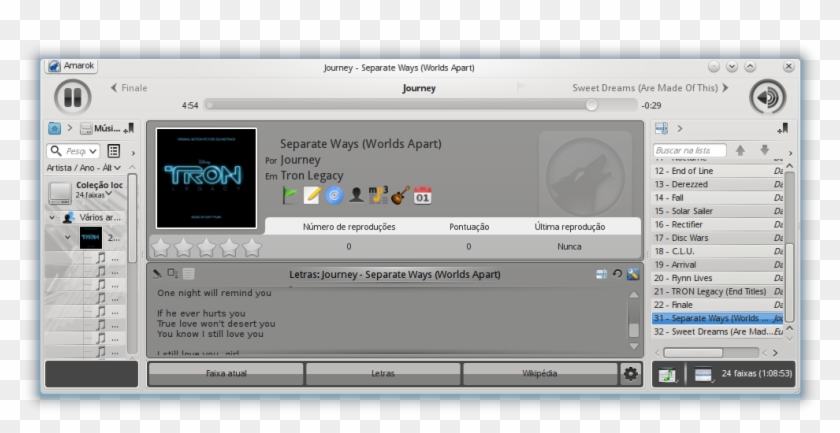The width and height of the screenshot is (840, 433).
Task: Open the playlist track progression menu with music note
Action: (668, 374)
